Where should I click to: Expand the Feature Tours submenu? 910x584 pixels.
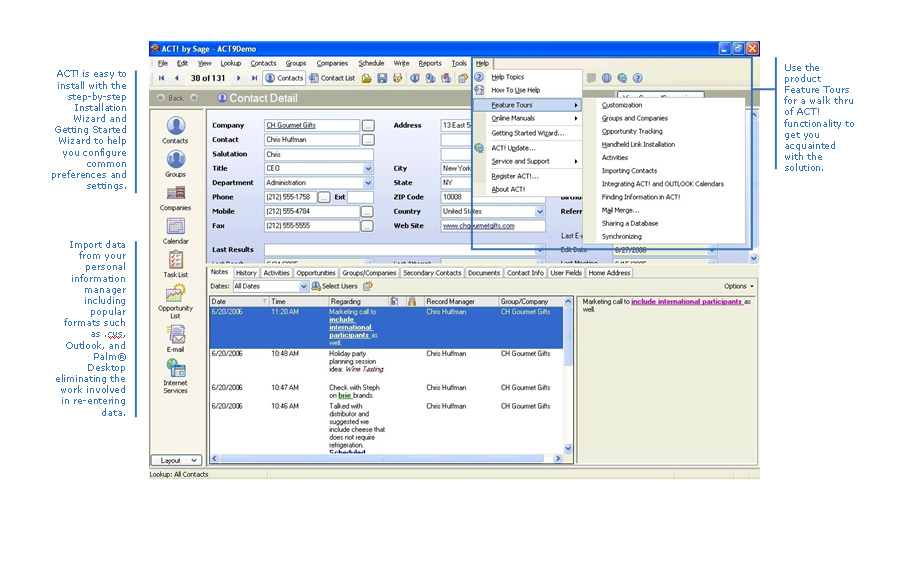(x=528, y=105)
